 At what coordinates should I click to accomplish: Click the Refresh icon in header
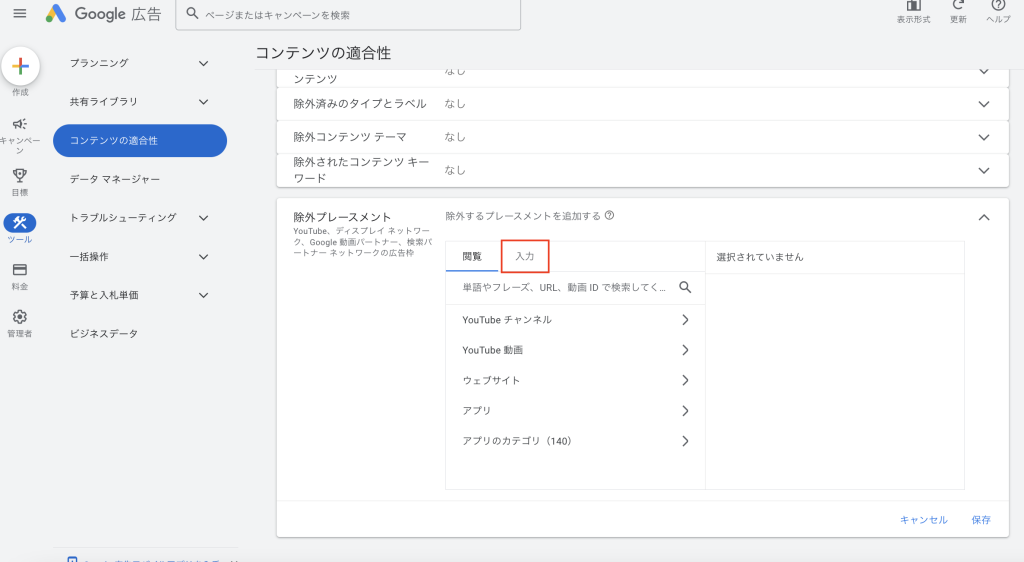click(958, 6)
